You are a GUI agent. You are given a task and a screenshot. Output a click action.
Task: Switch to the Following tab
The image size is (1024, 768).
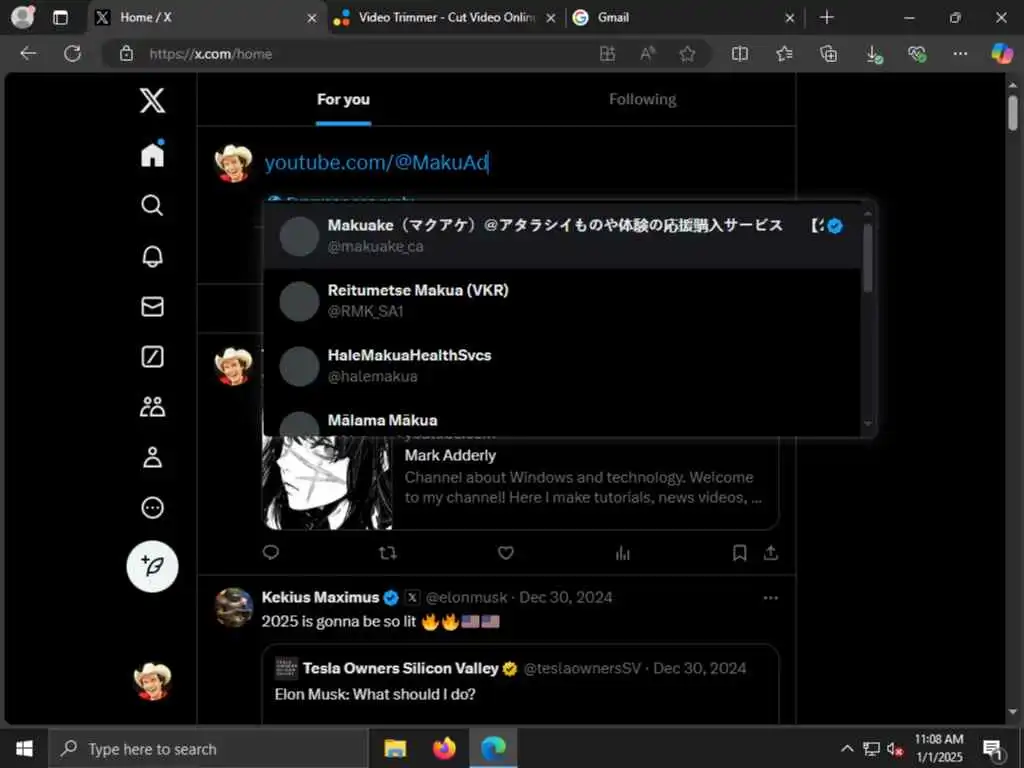click(x=643, y=99)
